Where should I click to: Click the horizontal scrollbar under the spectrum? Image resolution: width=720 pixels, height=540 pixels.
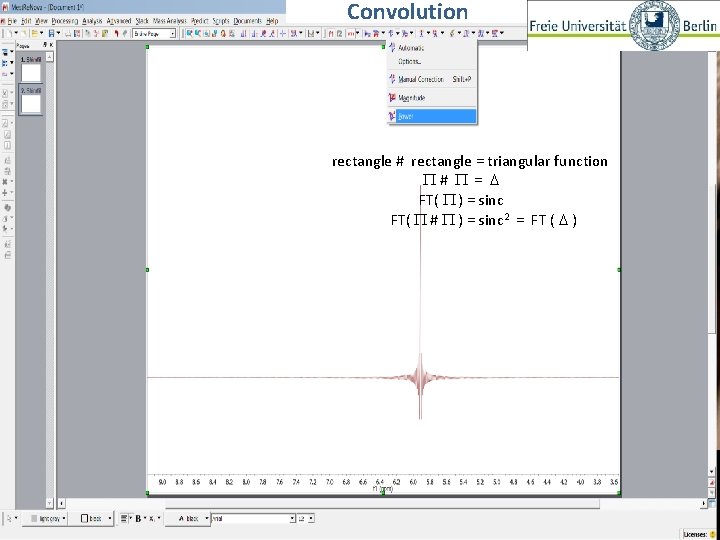point(382,504)
